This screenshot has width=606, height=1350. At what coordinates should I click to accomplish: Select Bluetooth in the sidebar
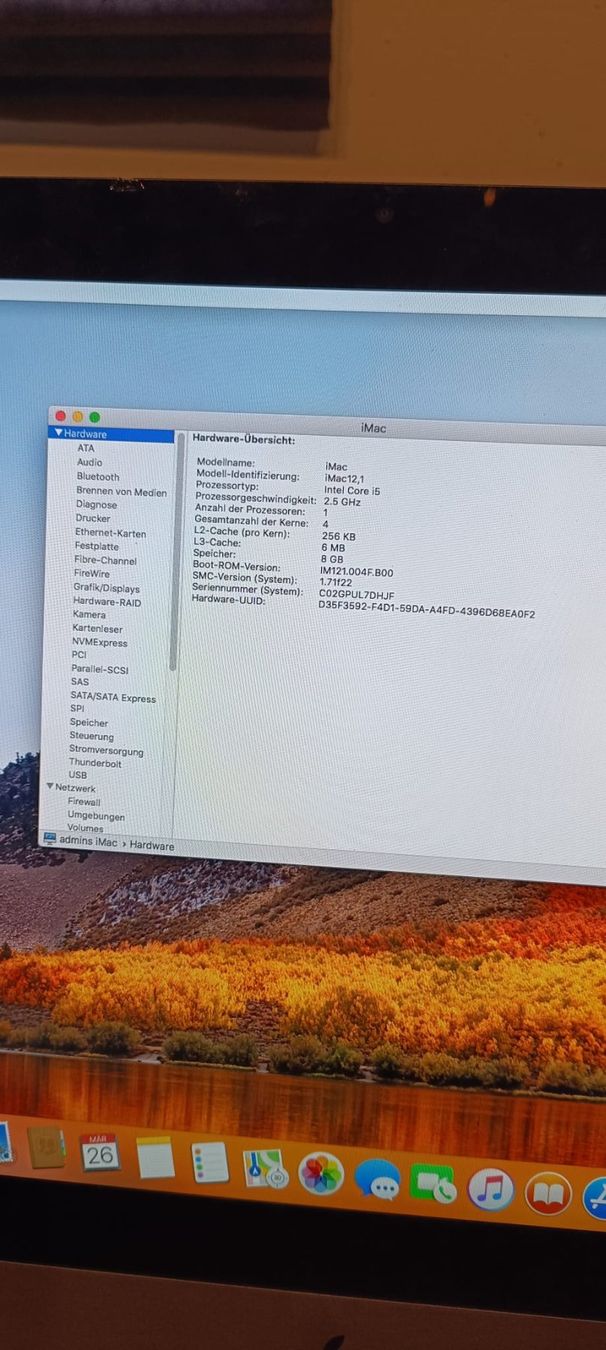97,477
